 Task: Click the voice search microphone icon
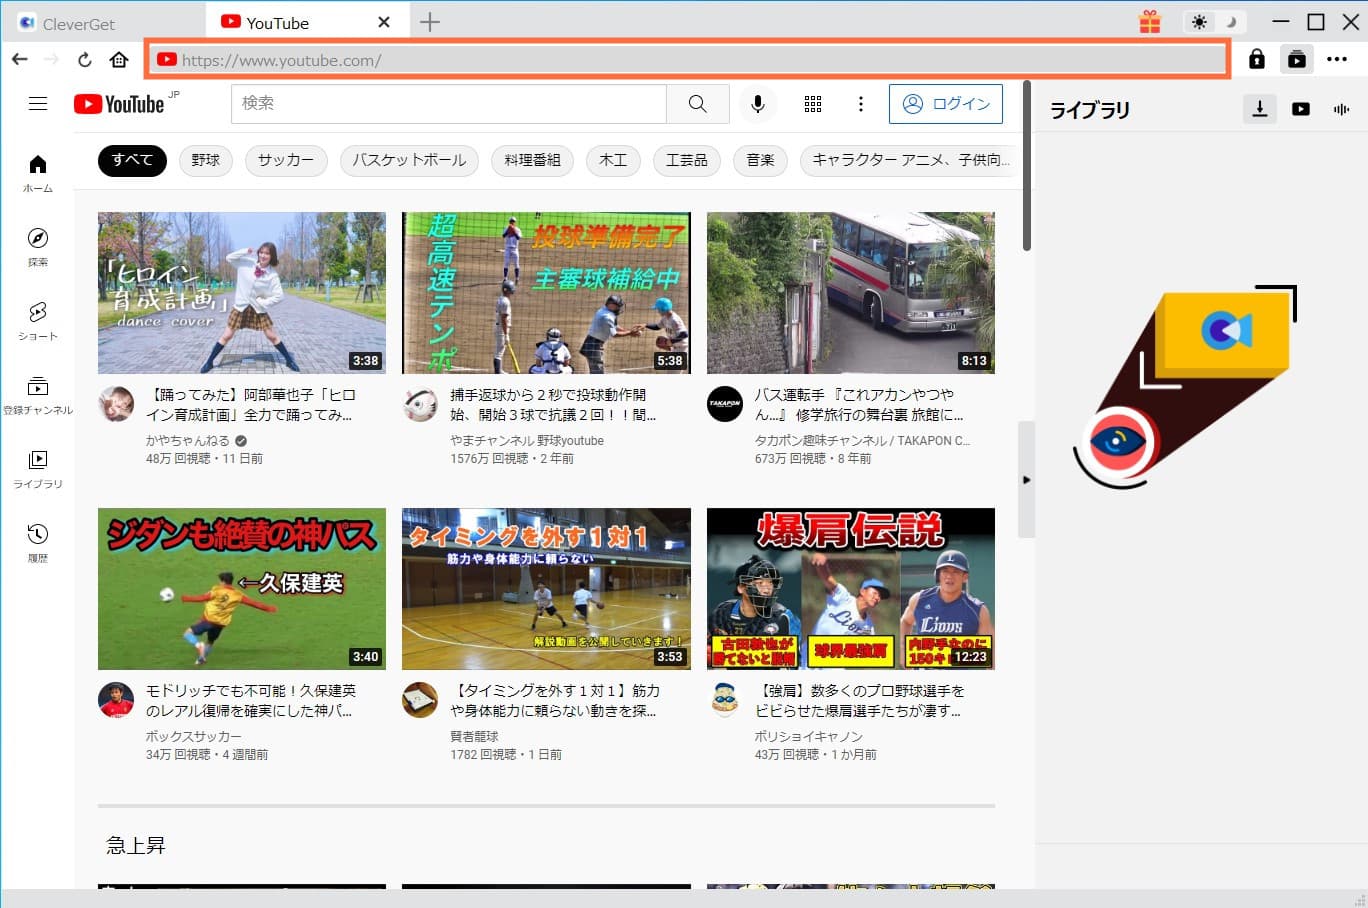757,103
